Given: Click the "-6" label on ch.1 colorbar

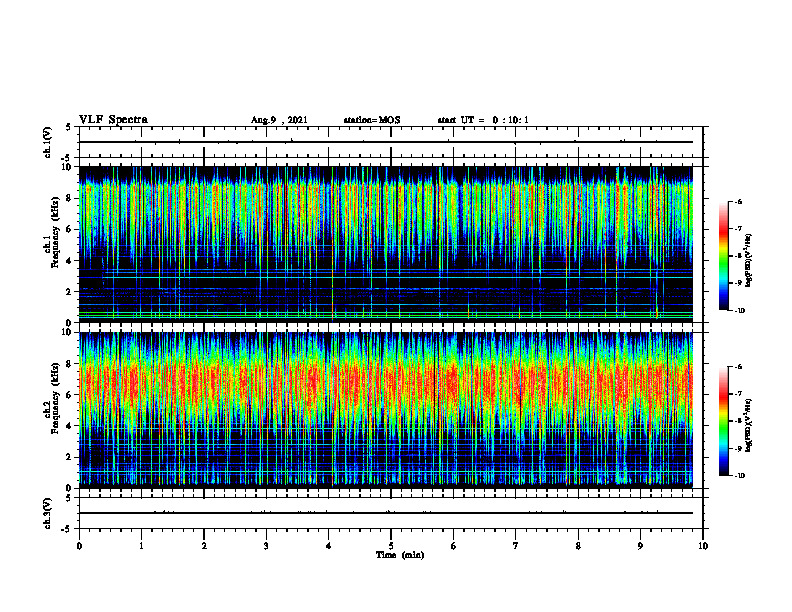Looking at the screenshot, I should pyautogui.click(x=738, y=201).
